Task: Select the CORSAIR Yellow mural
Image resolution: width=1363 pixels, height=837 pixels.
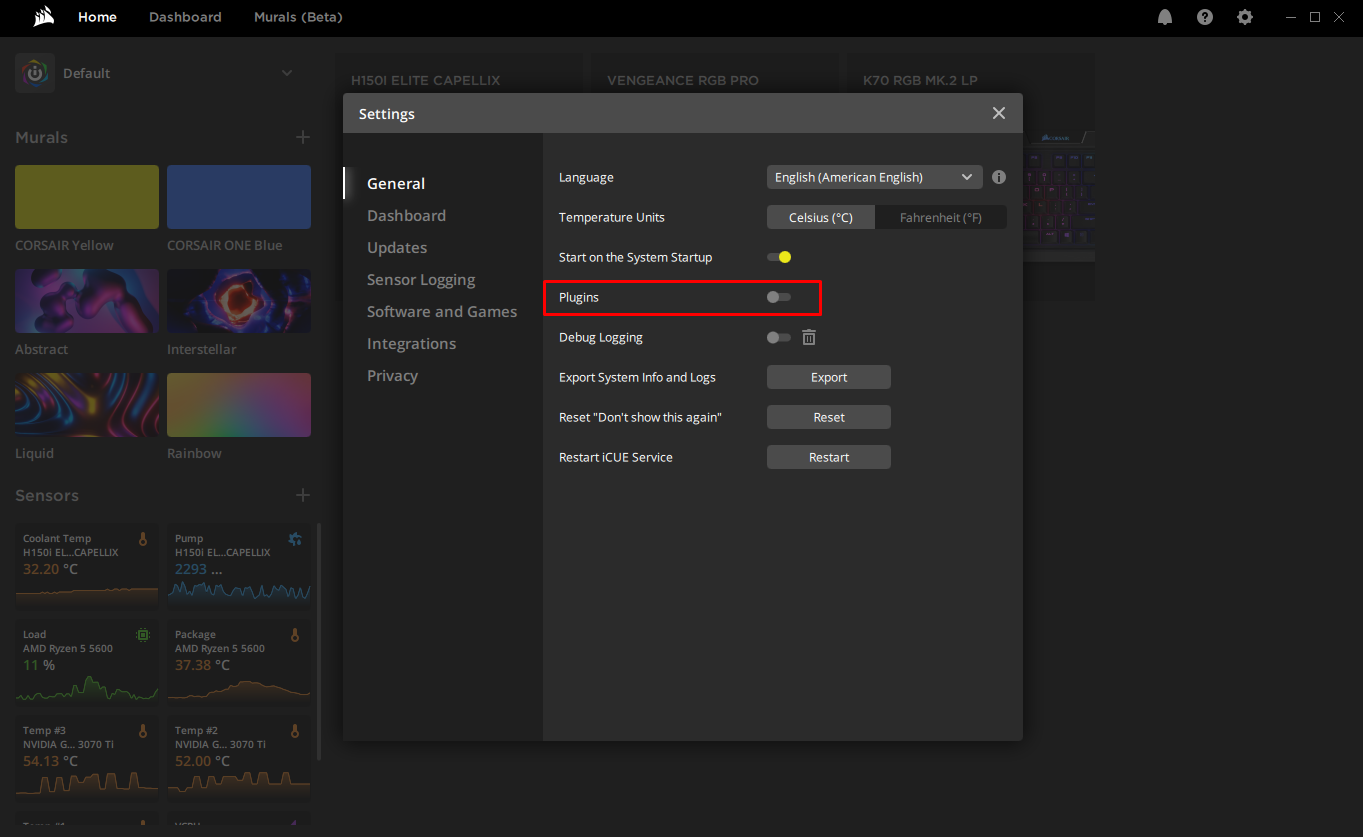Action: [x=87, y=197]
